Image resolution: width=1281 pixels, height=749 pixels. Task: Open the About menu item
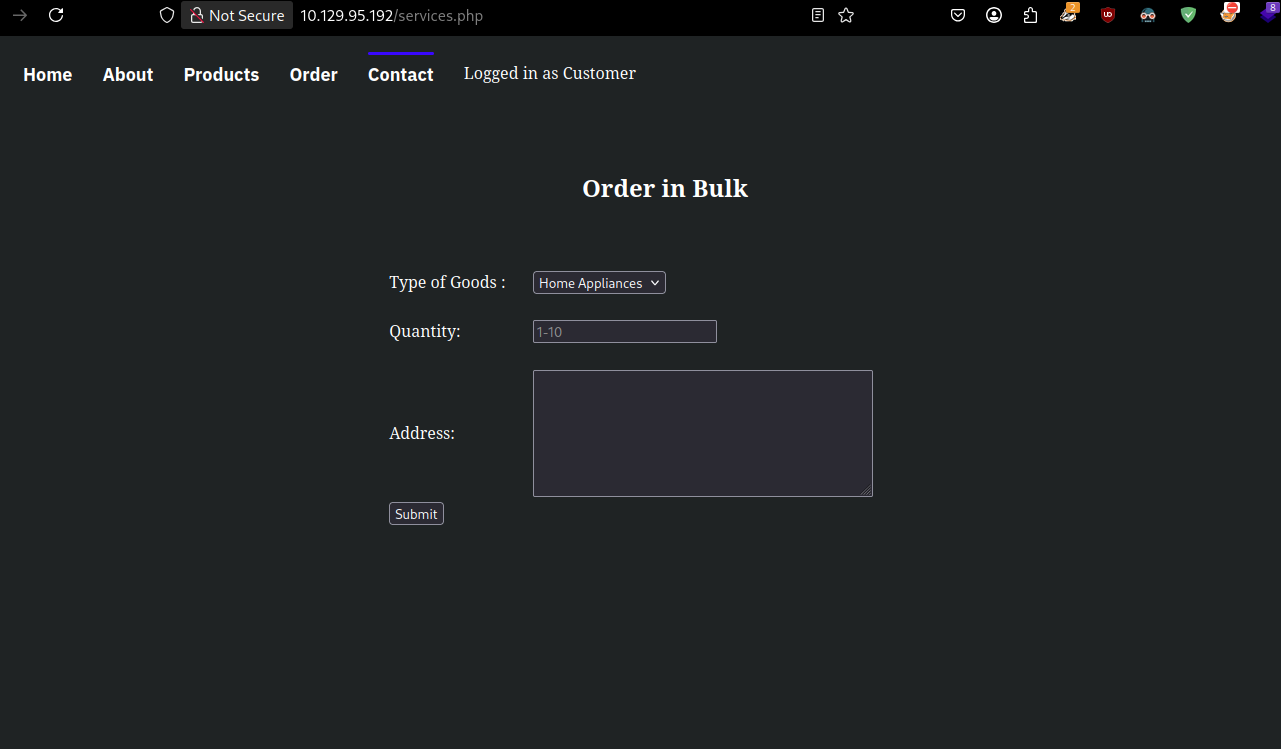[x=128, y=75]
